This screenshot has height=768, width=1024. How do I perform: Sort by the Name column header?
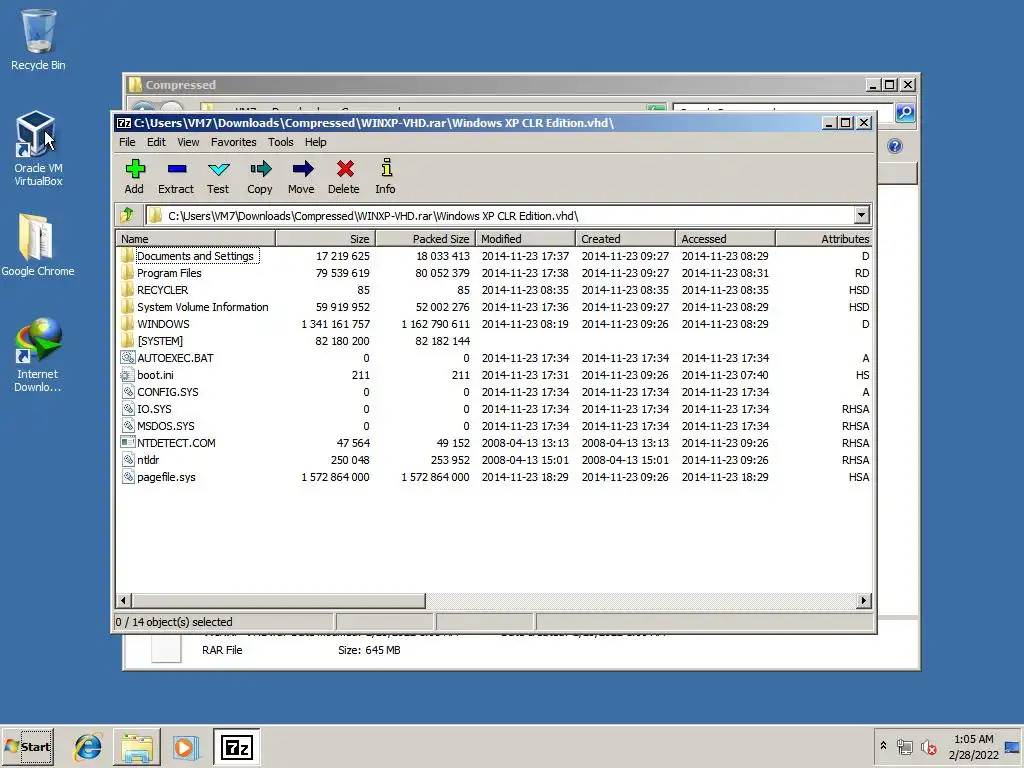pyautogui.click(x=196, y=238)
